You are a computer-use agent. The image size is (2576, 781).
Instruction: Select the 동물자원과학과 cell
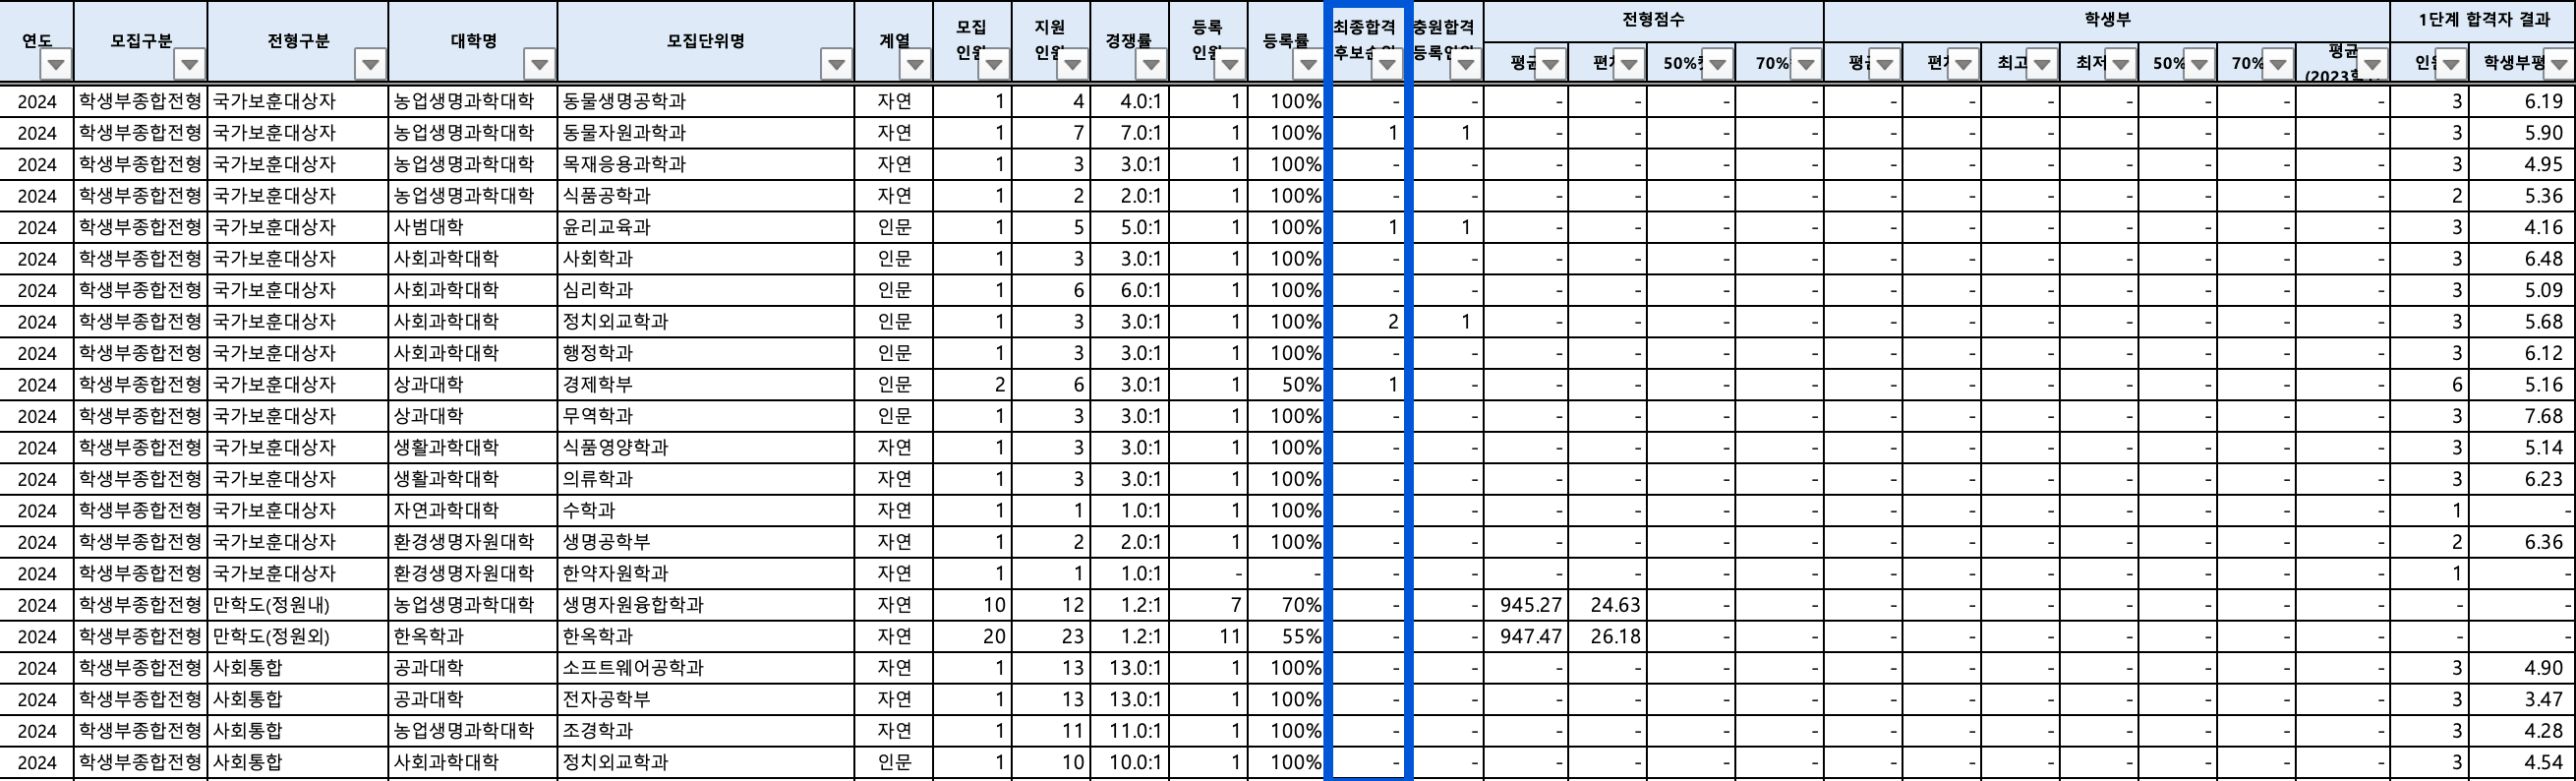[x=706, y=133]
